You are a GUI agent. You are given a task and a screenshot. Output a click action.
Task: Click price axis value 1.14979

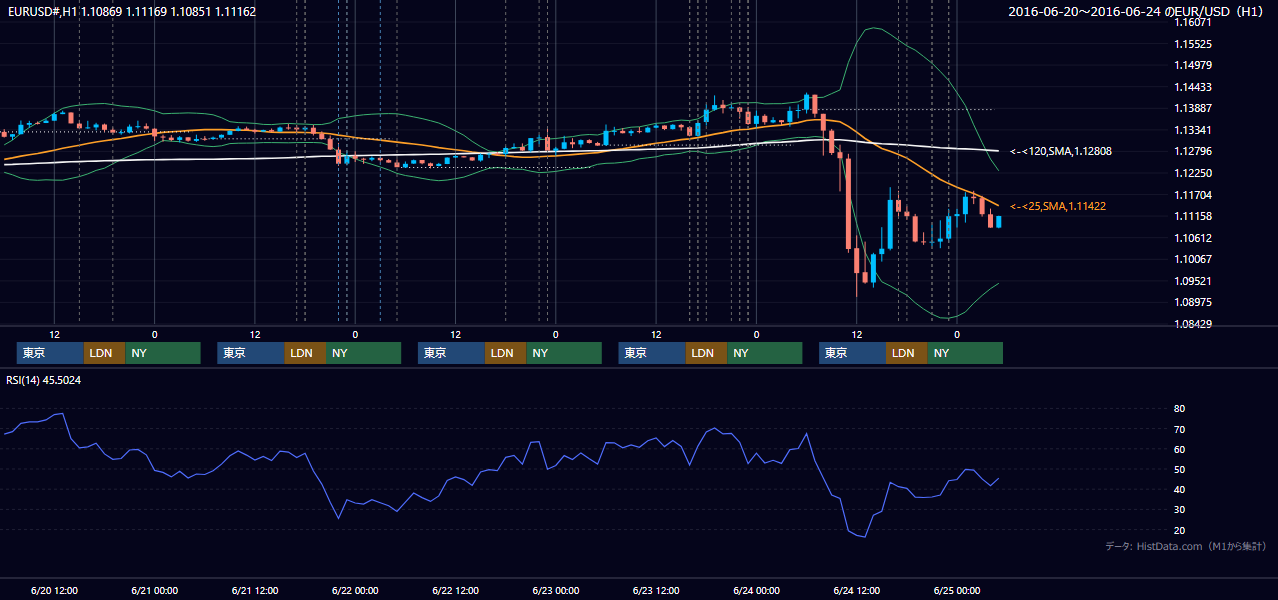pos(1192,66)
